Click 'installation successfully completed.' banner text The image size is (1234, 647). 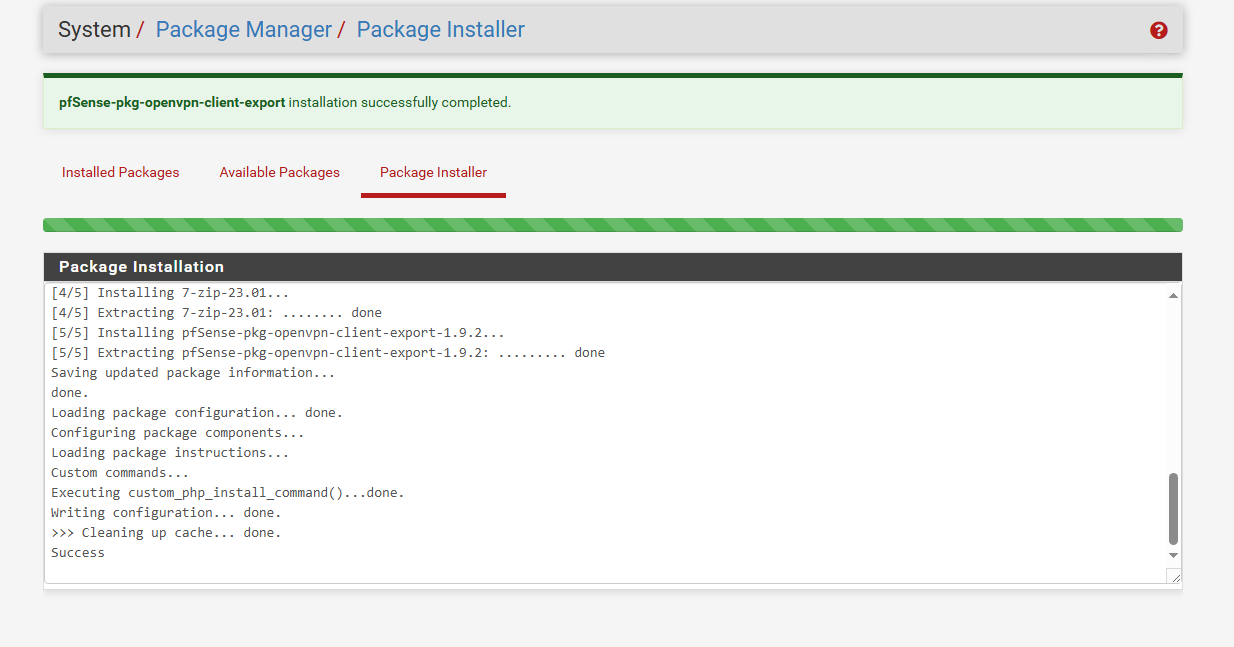click(x=400, y=102)
